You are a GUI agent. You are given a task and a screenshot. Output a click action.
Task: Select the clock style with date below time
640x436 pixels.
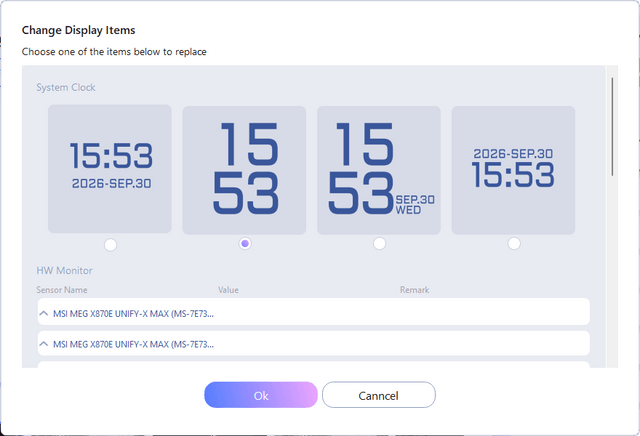110,169
